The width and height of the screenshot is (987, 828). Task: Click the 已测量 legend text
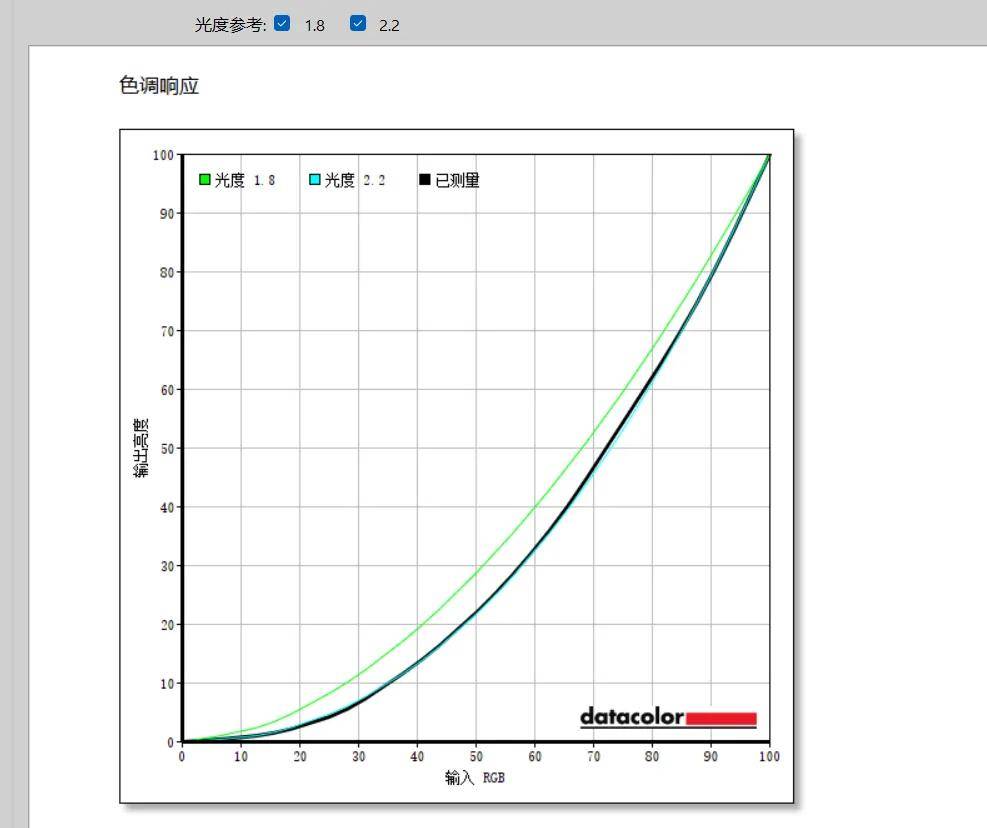point(458,180)
